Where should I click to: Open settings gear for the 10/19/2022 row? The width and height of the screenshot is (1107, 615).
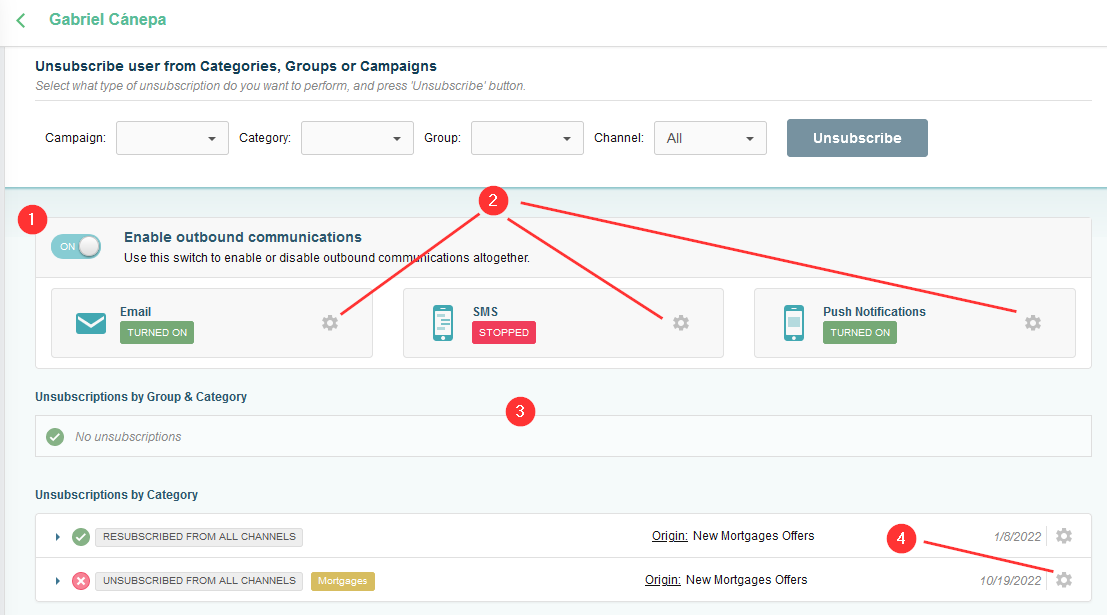coord(1064,580)
